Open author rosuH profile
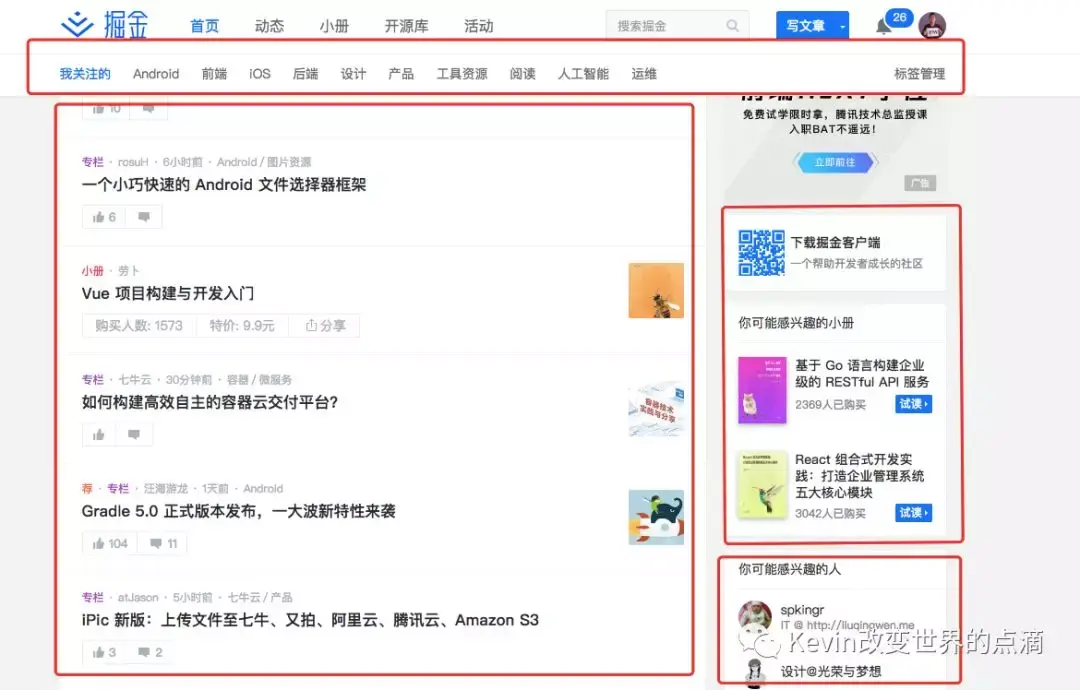1080x690 pixels. click(x=133, y=162)
